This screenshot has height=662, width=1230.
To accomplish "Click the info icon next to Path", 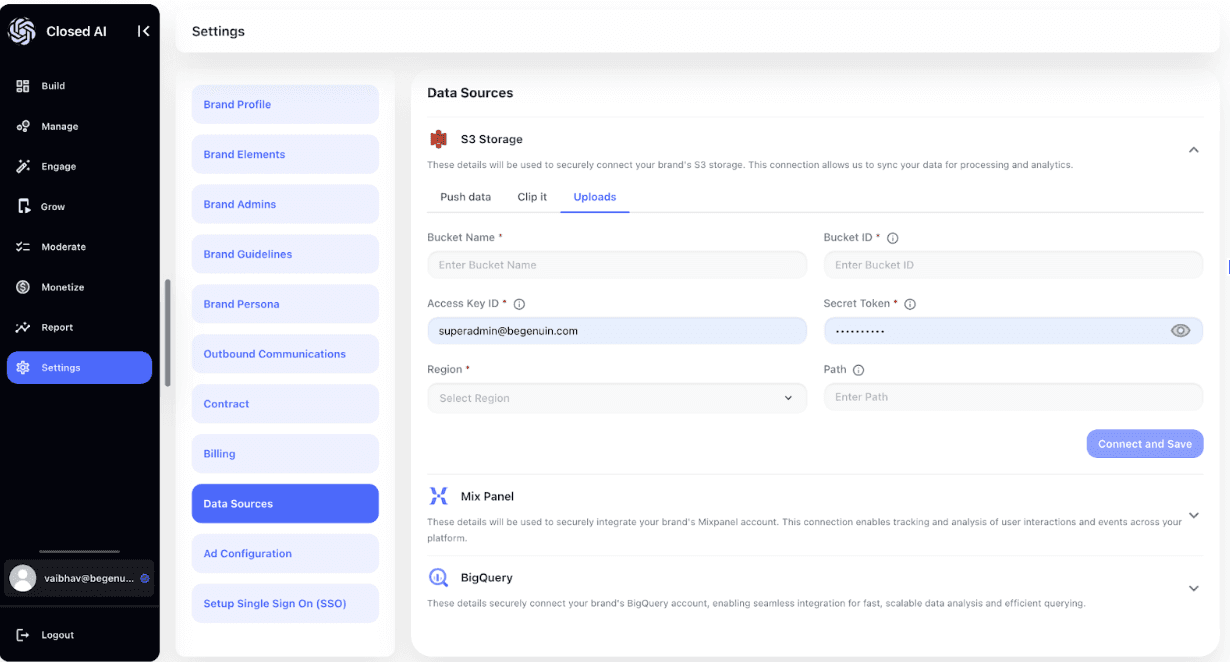I will click(x=858, y=370).
